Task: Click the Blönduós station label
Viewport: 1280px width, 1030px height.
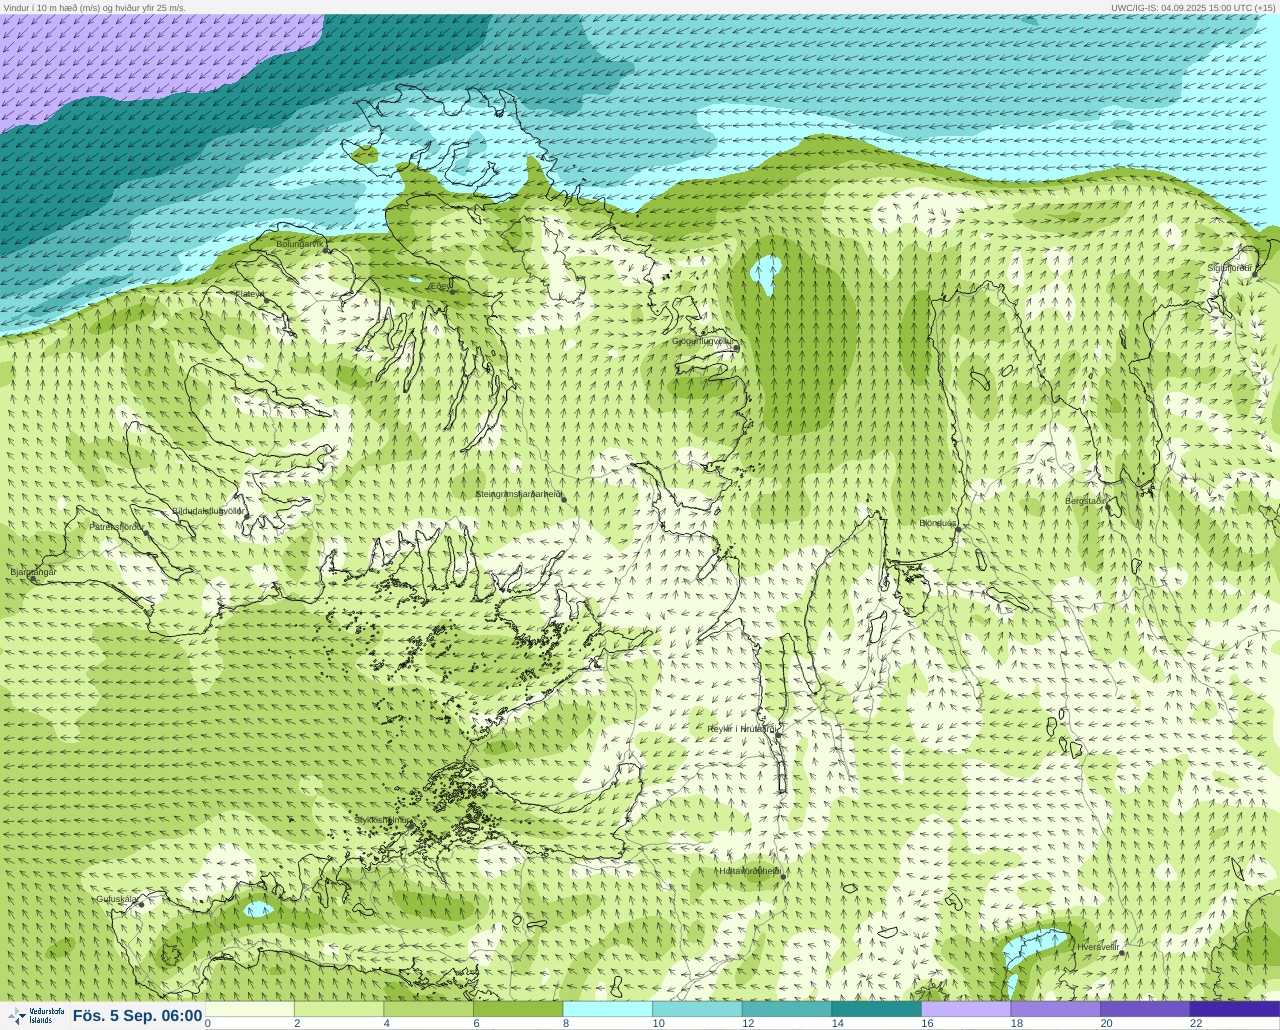Action: point(938,523)
